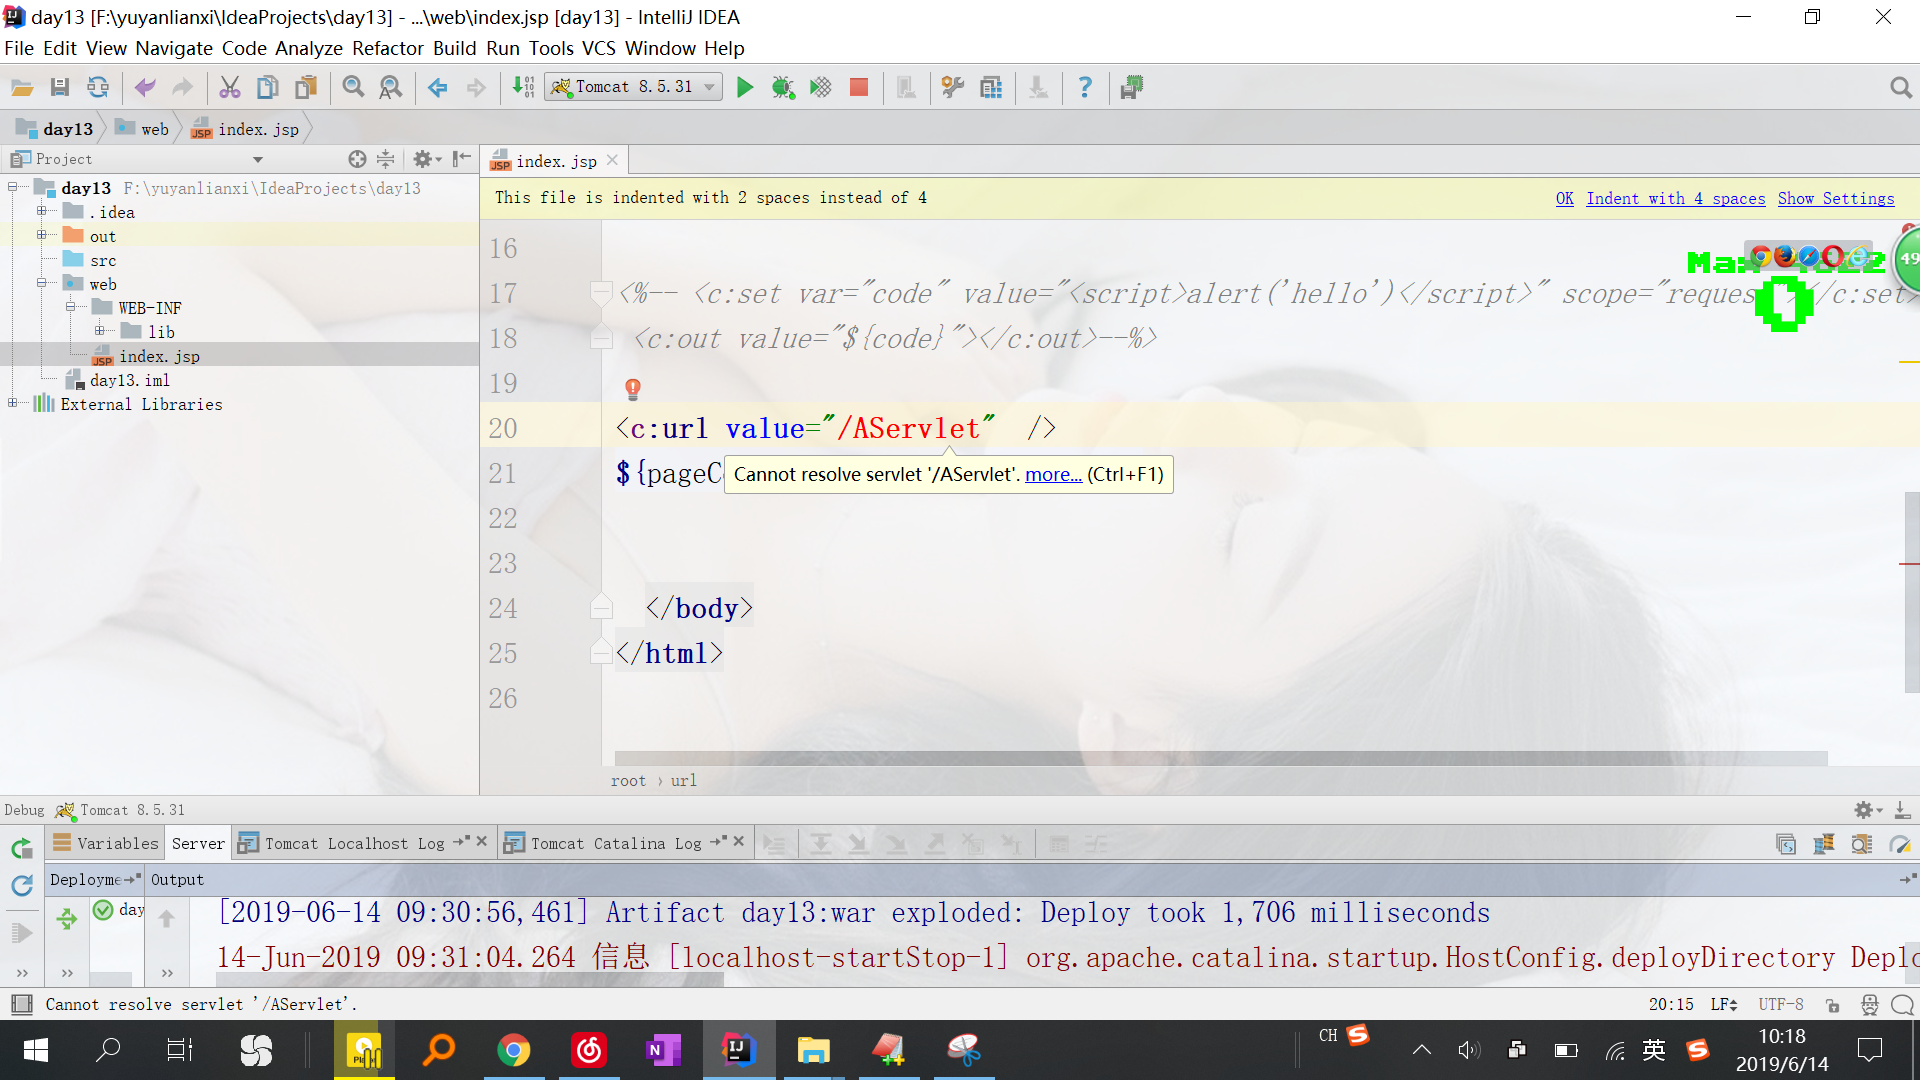Click the Undo arrow icon
The height and width of the screenshot is (1080, 1920).
[x=145, y=88]
